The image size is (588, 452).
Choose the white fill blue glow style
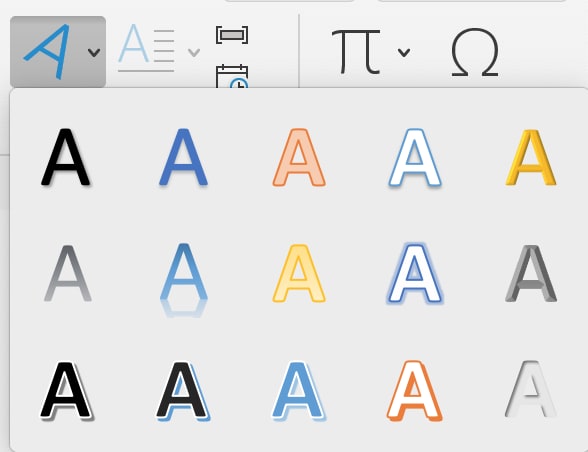(x=415, y=273)
